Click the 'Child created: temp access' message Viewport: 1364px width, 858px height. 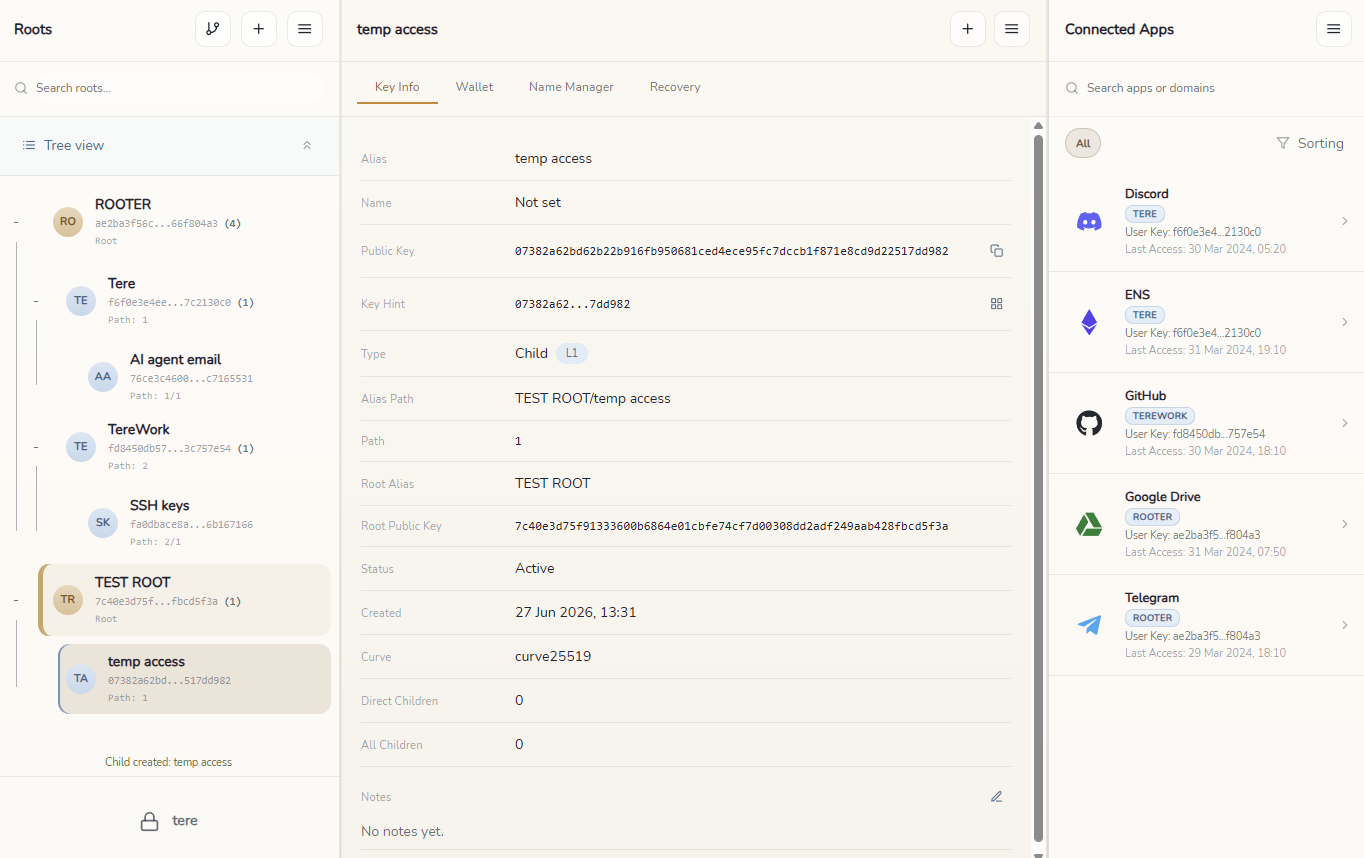coord(169,762)
